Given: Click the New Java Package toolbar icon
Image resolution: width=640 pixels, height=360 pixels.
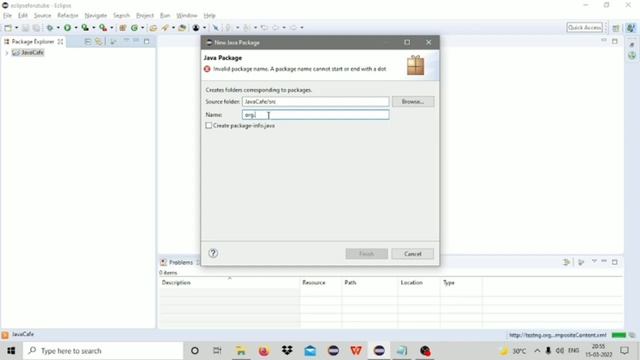Looking at the screenshot, I should (x=122, y=28).
